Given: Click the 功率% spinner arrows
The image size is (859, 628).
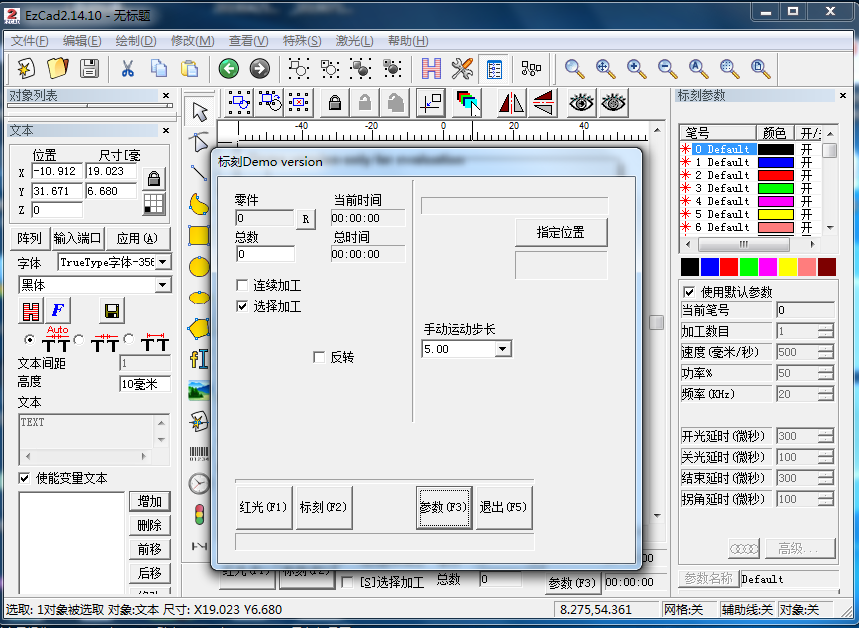Looking at the screenshot, I should (x=826, y=373).
